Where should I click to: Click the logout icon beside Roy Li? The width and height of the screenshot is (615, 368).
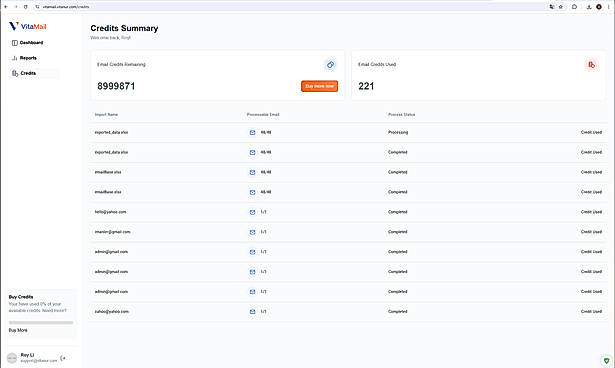pos(63,358)
